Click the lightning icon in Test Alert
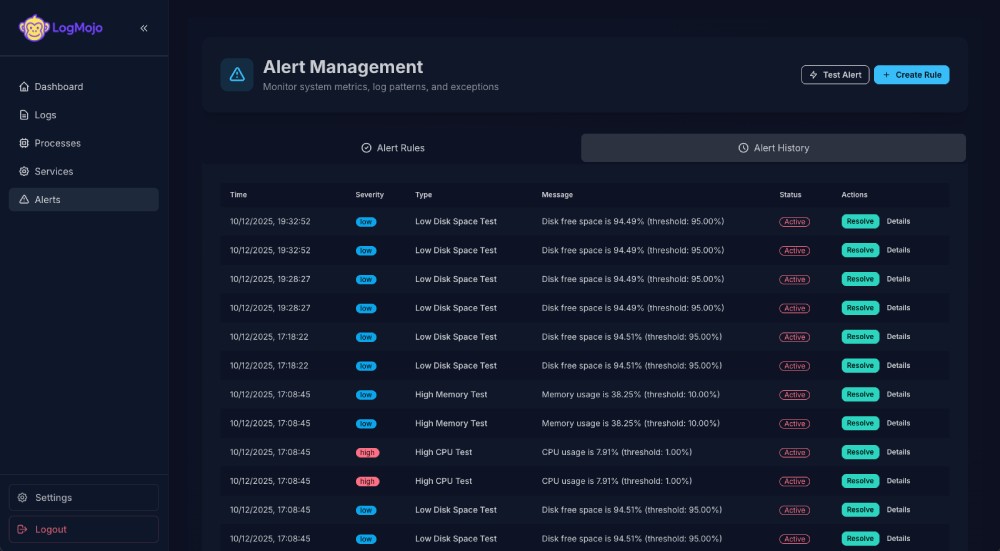1000x551 pixels. pos(813,75)
